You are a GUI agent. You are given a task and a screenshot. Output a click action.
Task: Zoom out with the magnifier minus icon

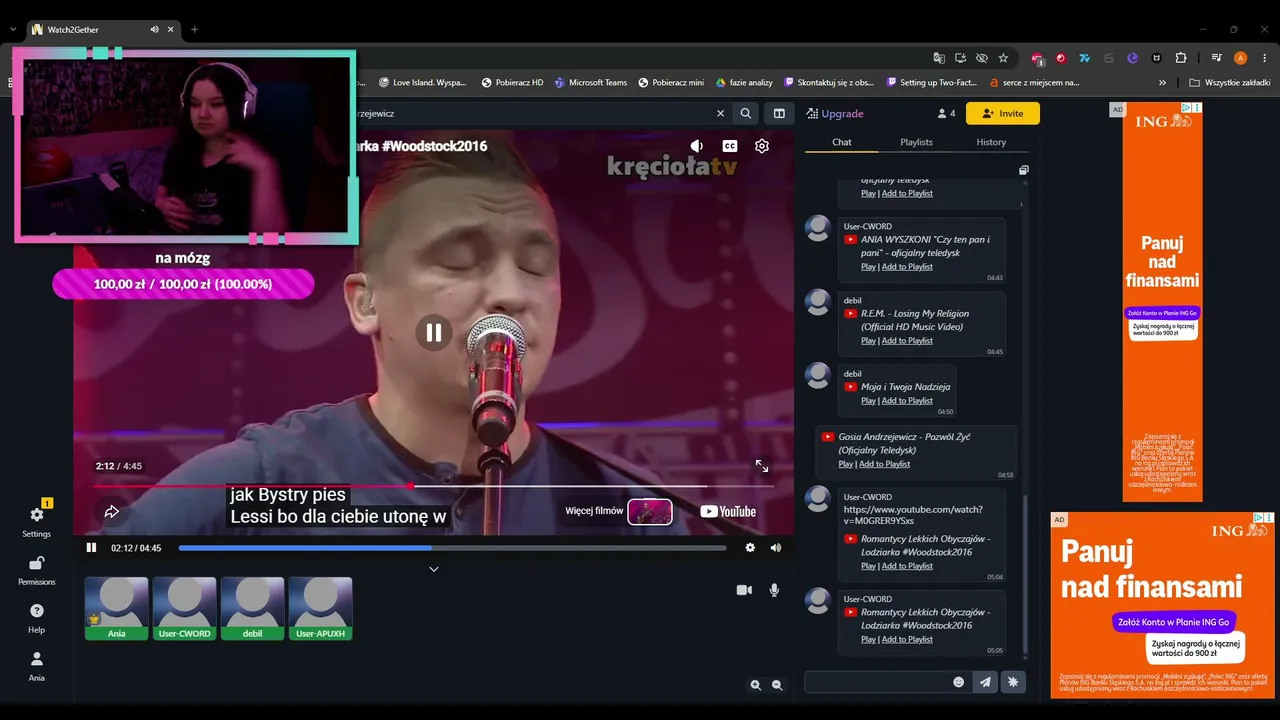coord(777,685)
